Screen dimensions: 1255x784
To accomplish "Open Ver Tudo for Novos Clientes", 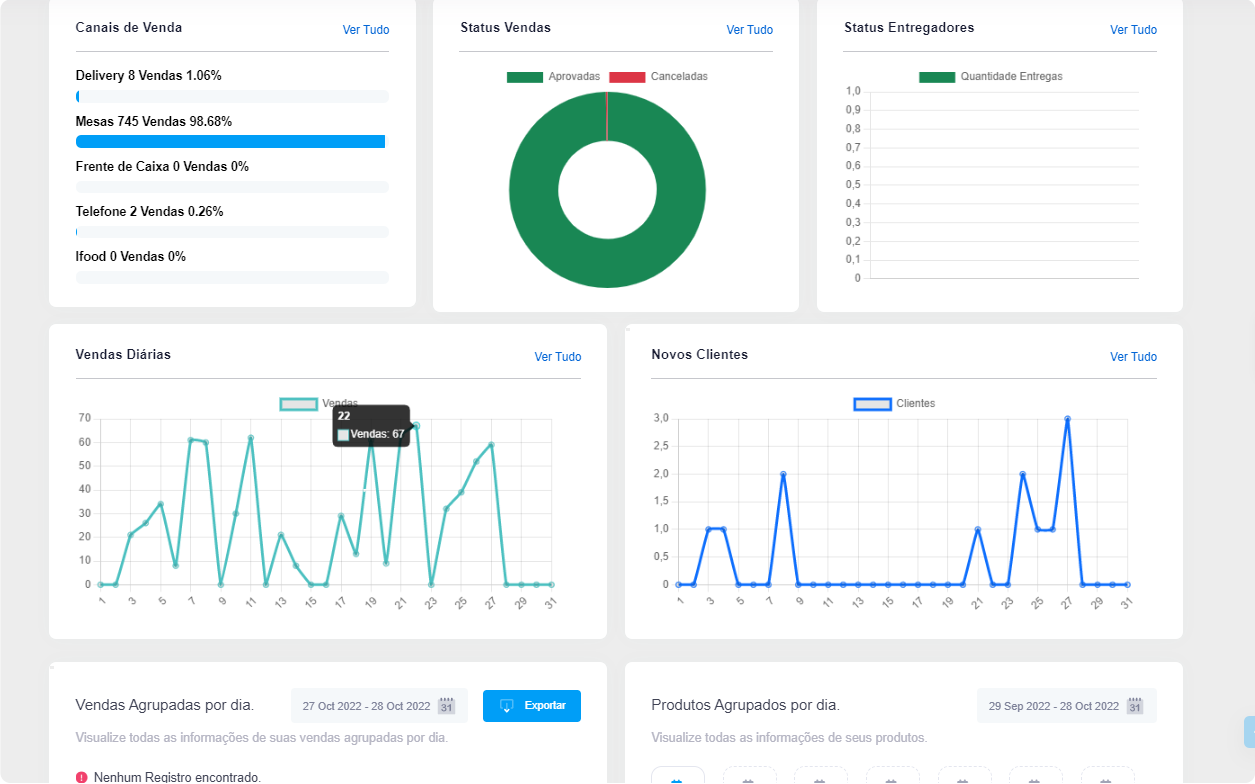I will tap(1133, 356).
